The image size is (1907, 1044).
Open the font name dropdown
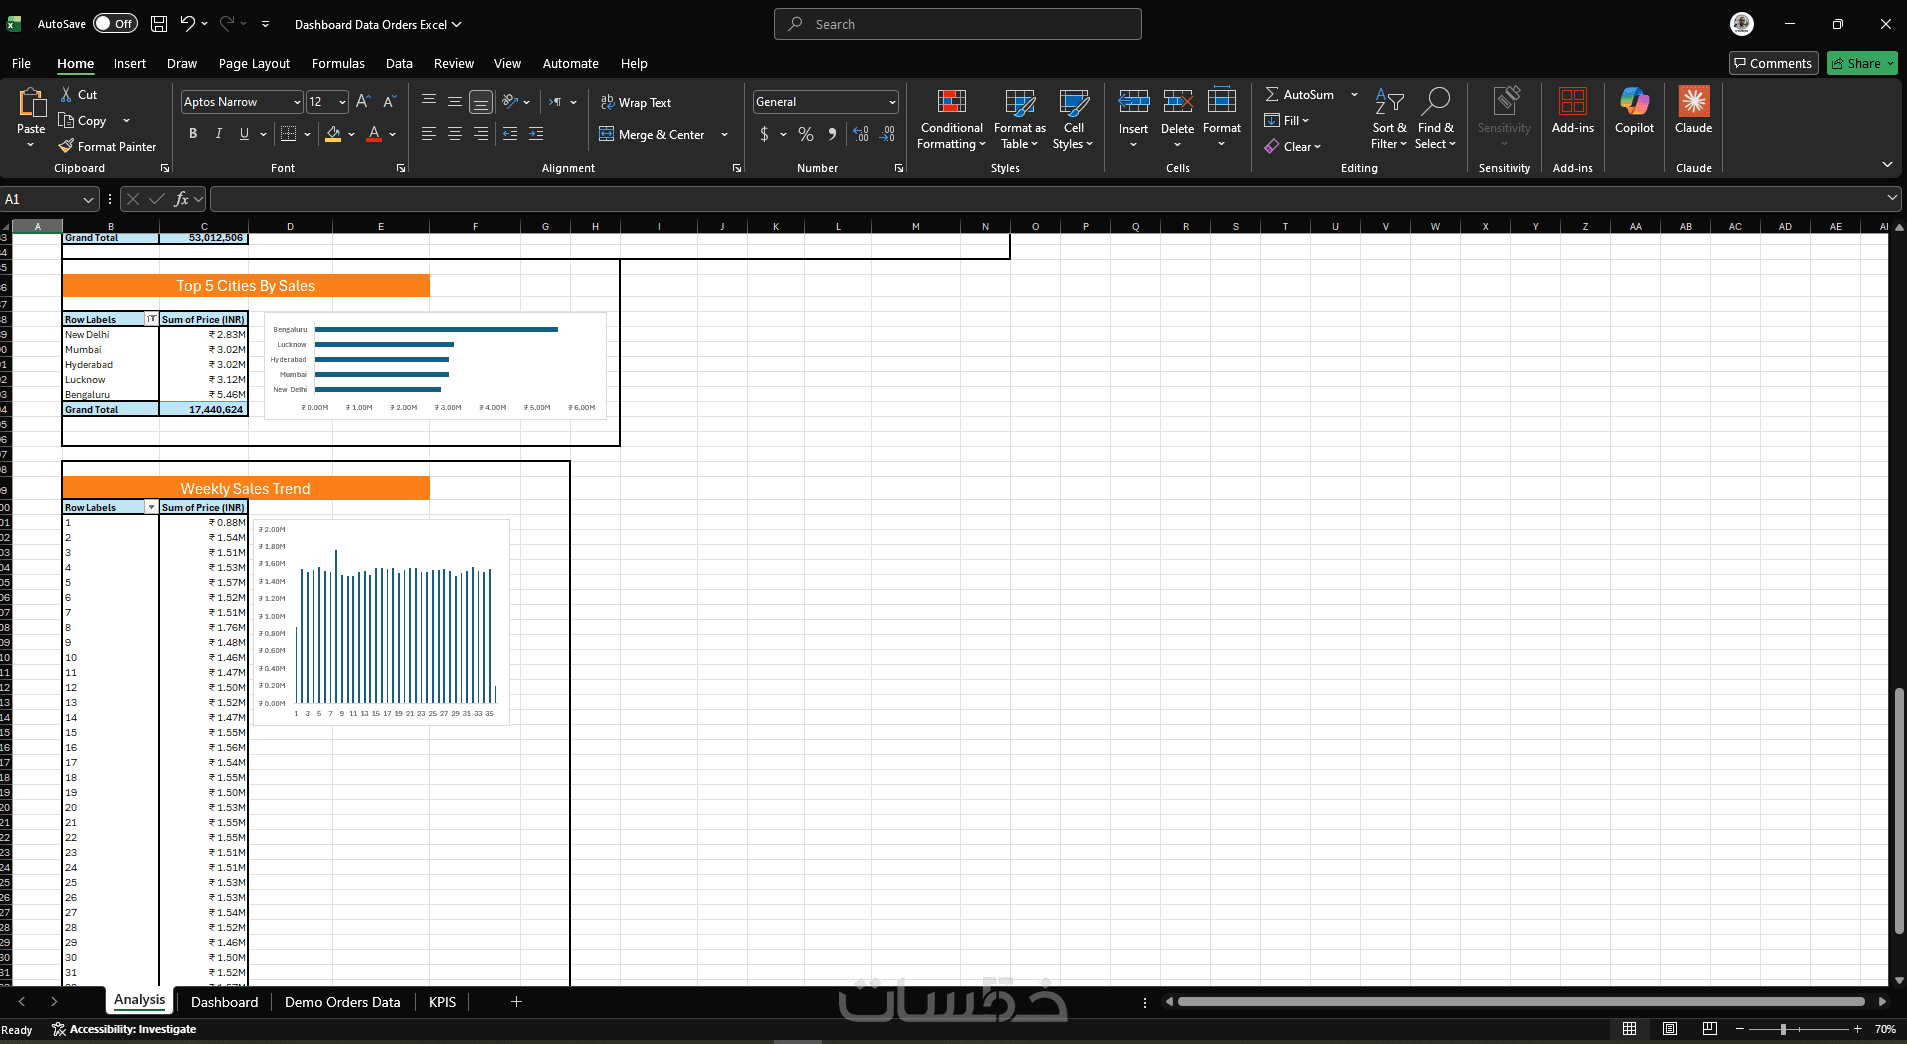click(297, 102)
